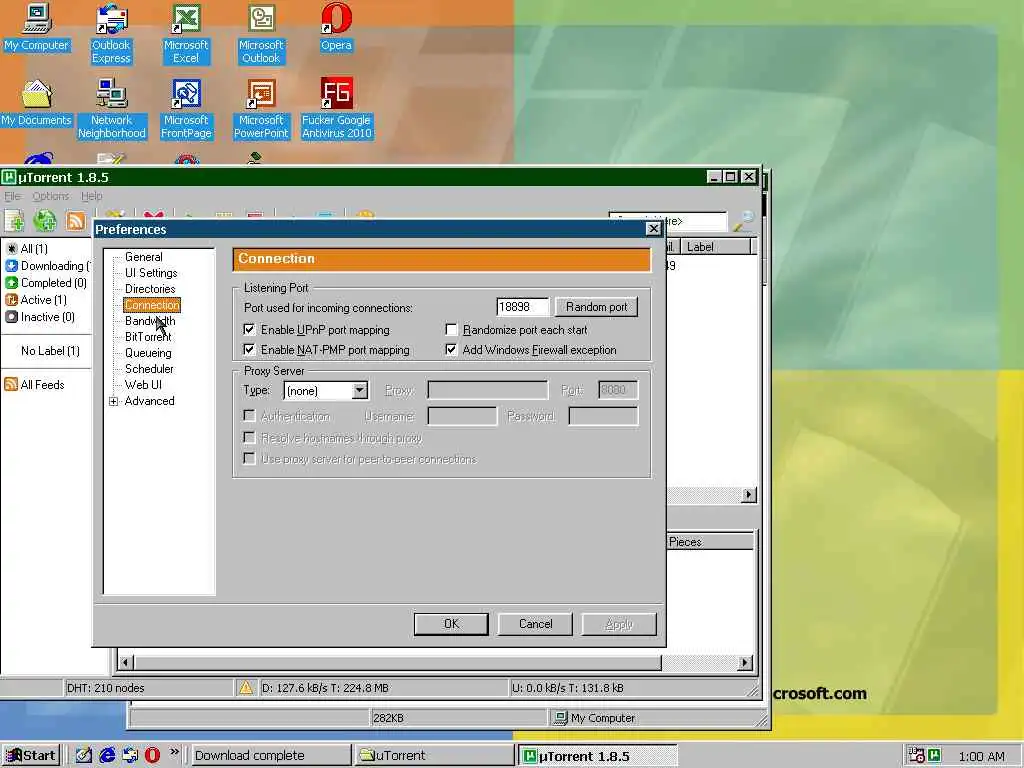Select UI Settings in preferences tree
This screenshot has height=768, width=1024.
tap(151, 273)
